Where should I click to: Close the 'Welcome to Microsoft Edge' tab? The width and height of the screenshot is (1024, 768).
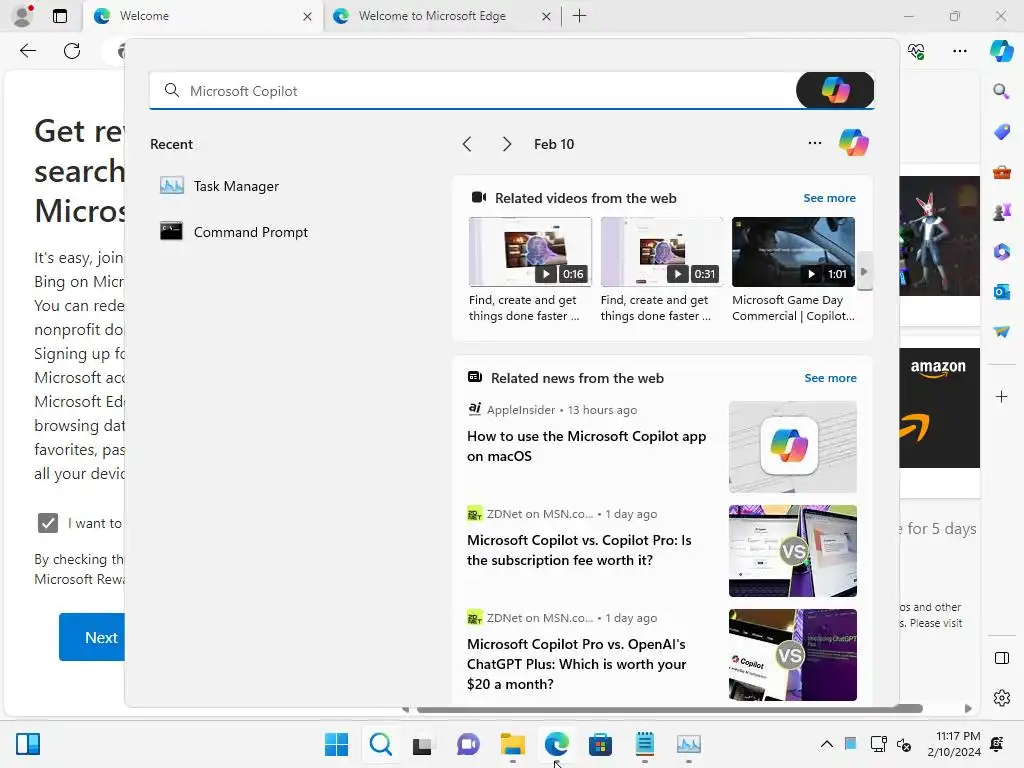click(x=546, y=16)
